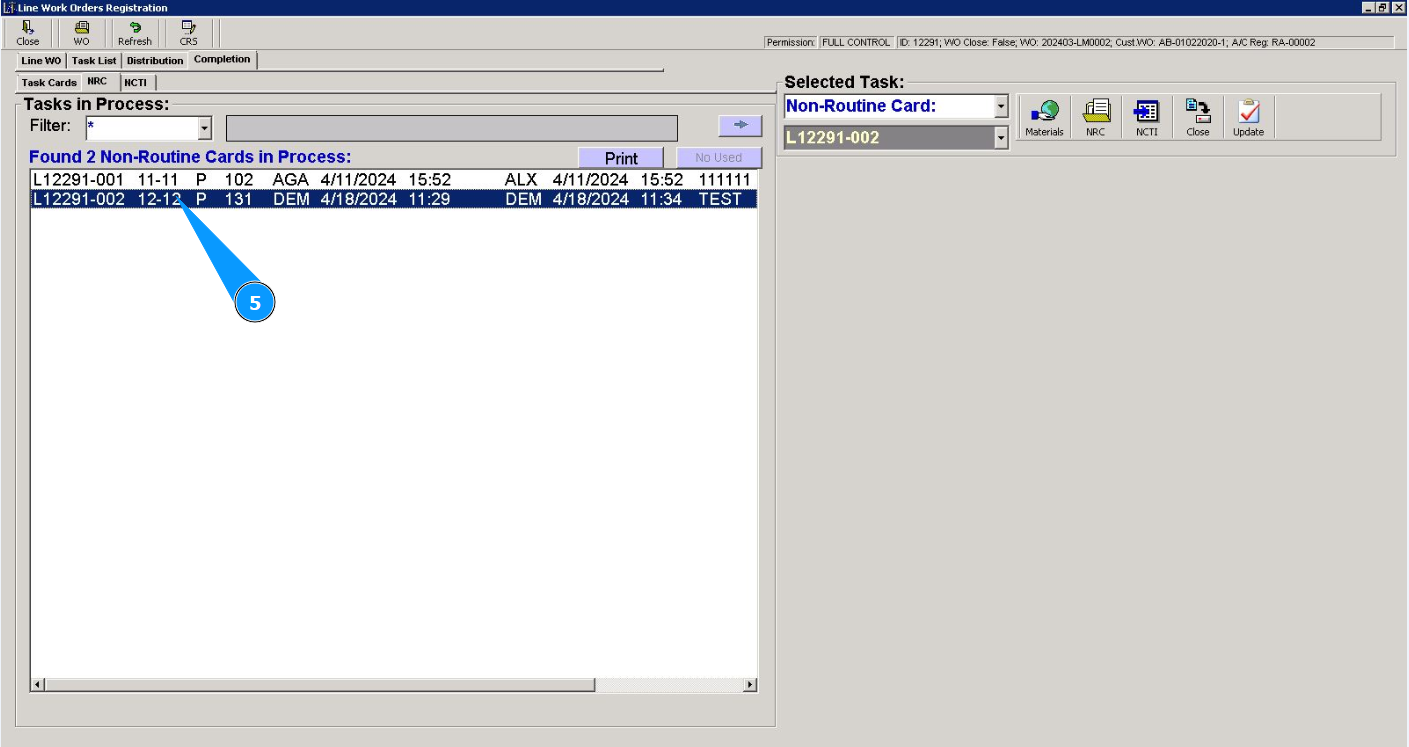
Task: Click the 102 value in first row
Action: click(x=238, y=180)
